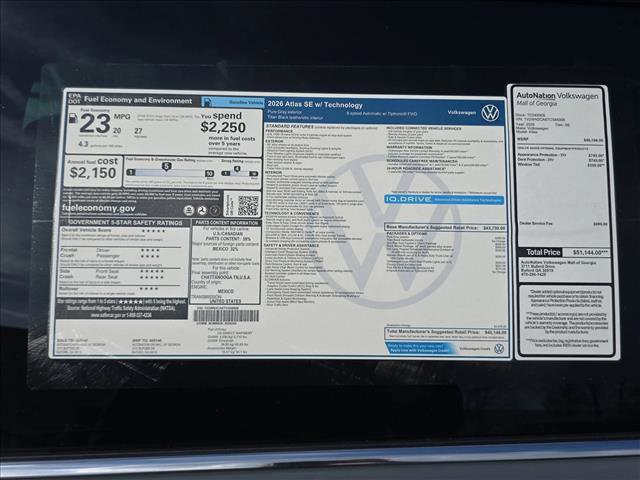
Task: Click the QR code next to fueleconomy.gov
Action: tap(248, 205)
